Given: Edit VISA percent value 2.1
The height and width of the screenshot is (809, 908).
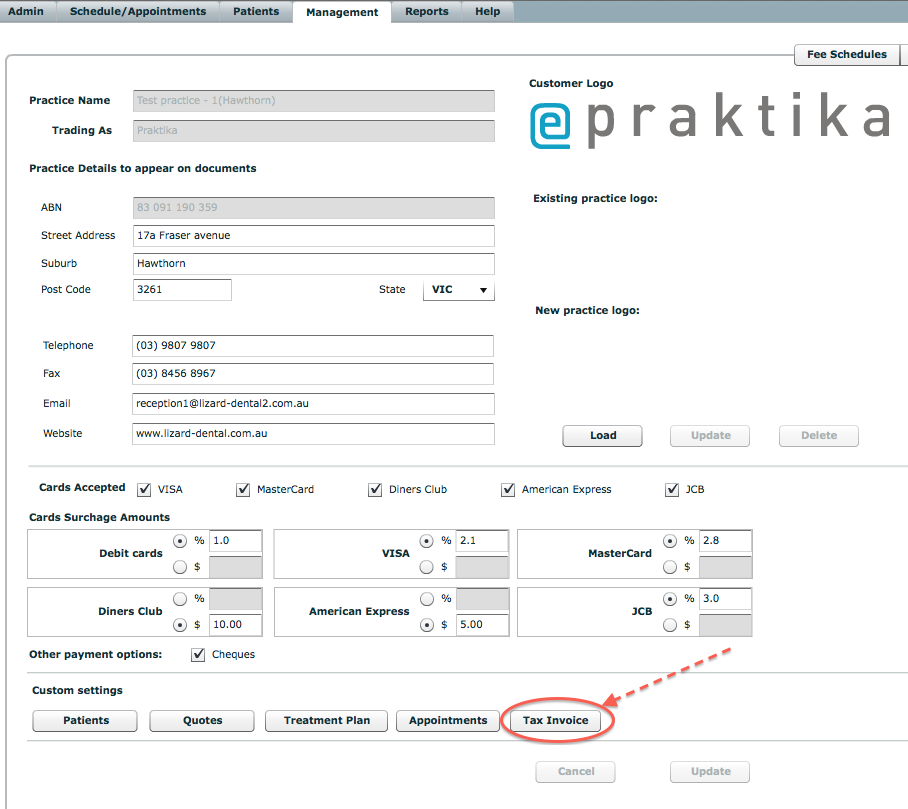Looking at the screenshot, I should [x=482, y=541].
